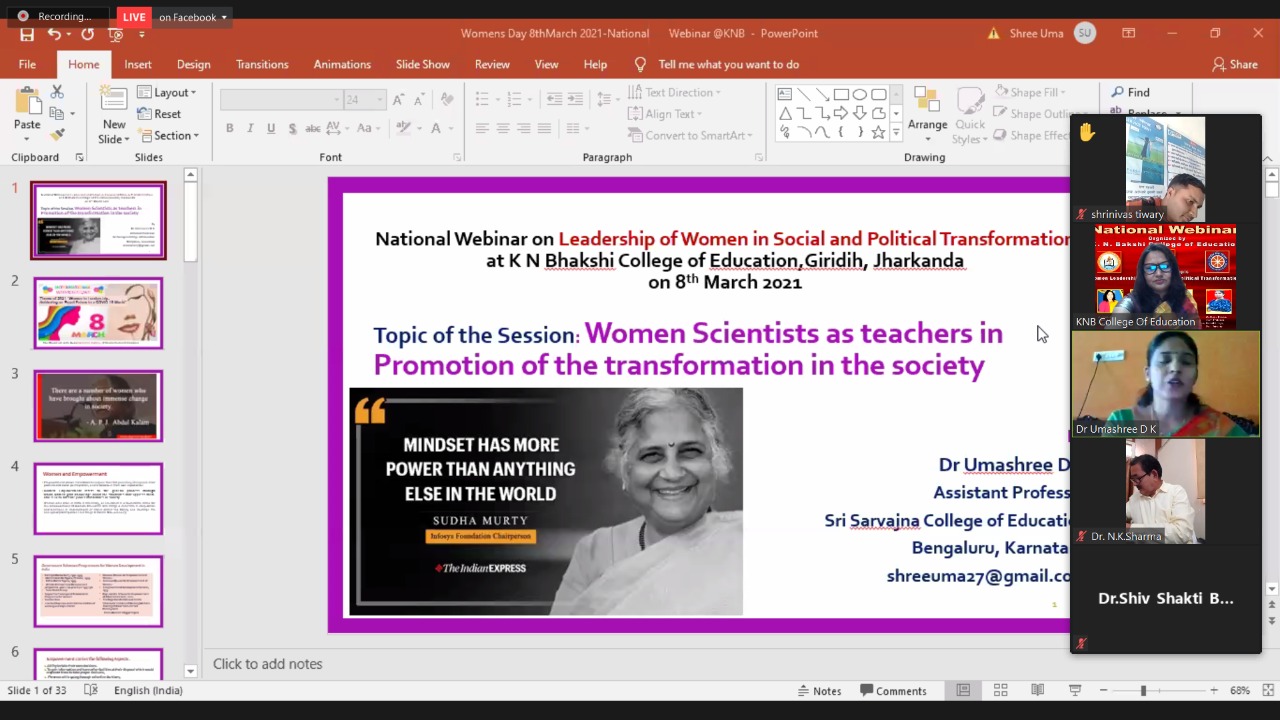Expand the Section dropdown
1280x720 pixels.
pos(169,135)
